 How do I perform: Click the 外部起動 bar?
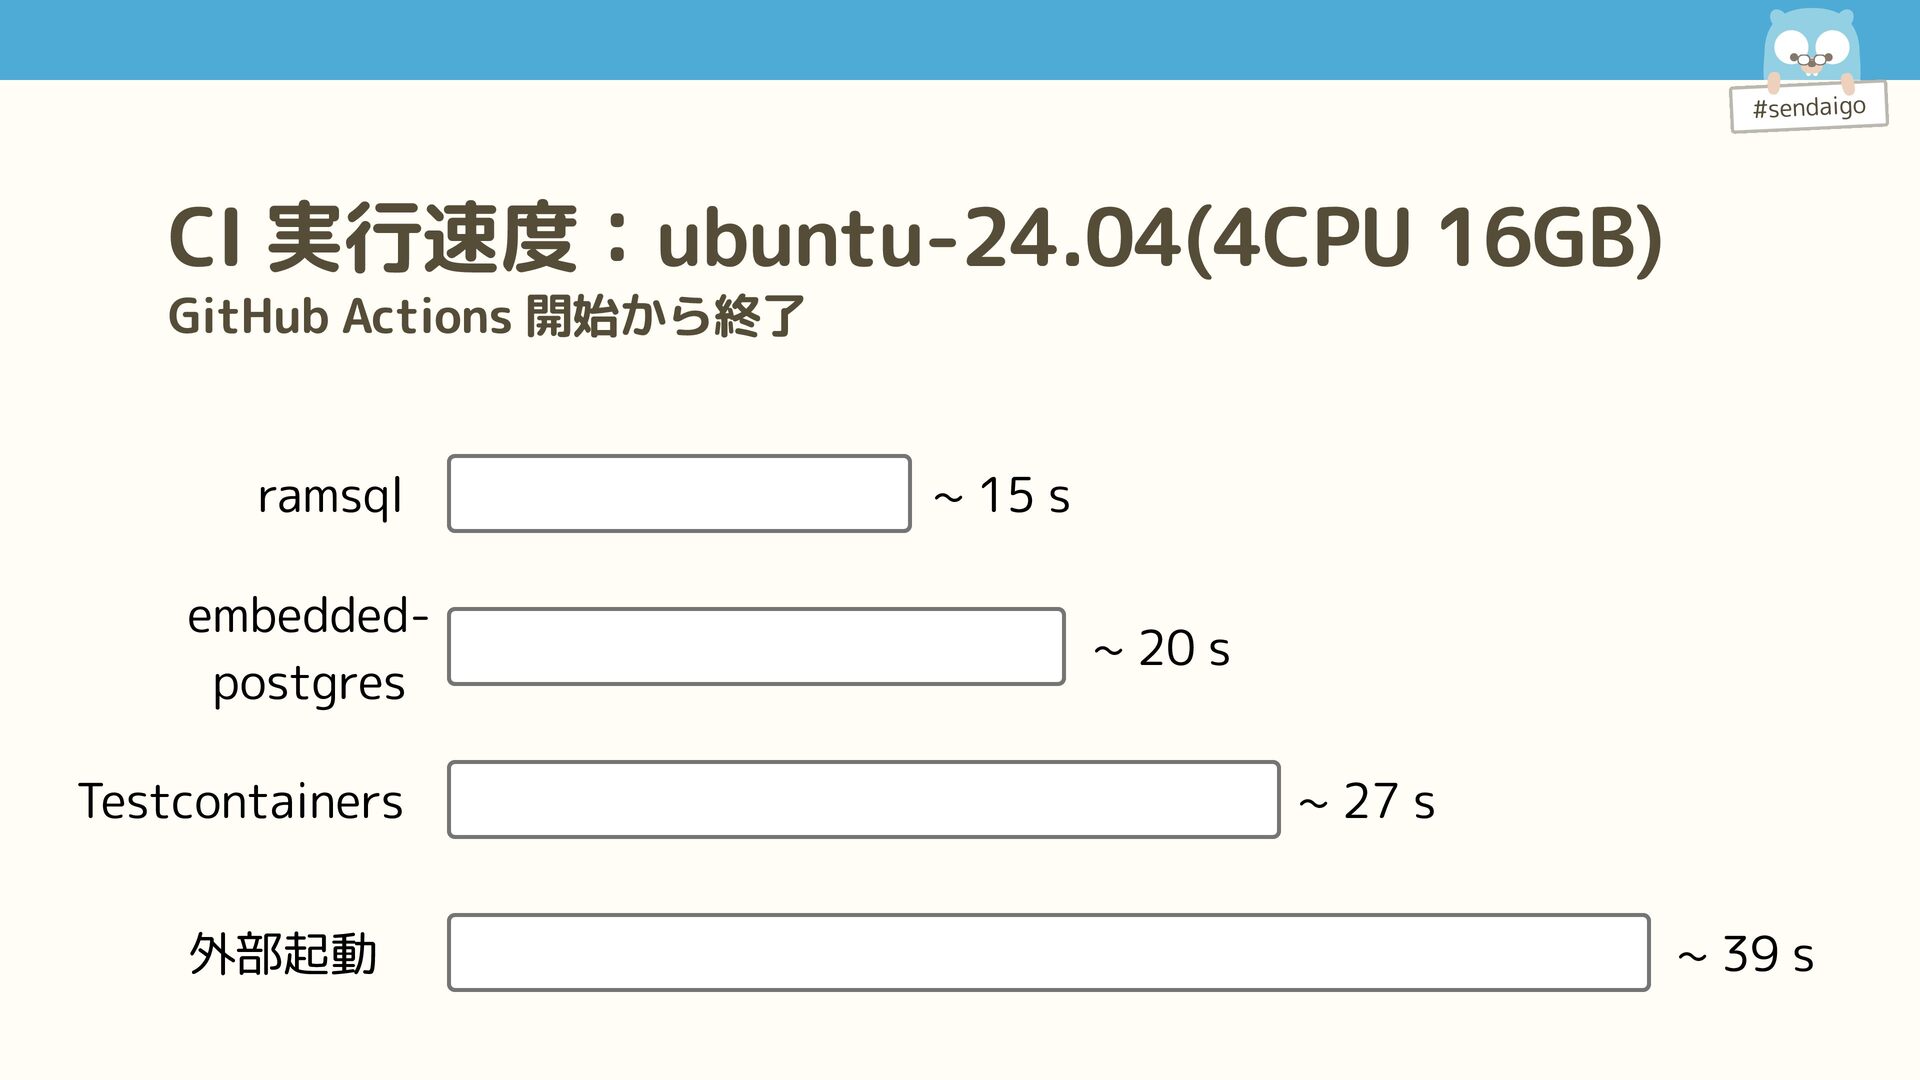[1048, 953]
